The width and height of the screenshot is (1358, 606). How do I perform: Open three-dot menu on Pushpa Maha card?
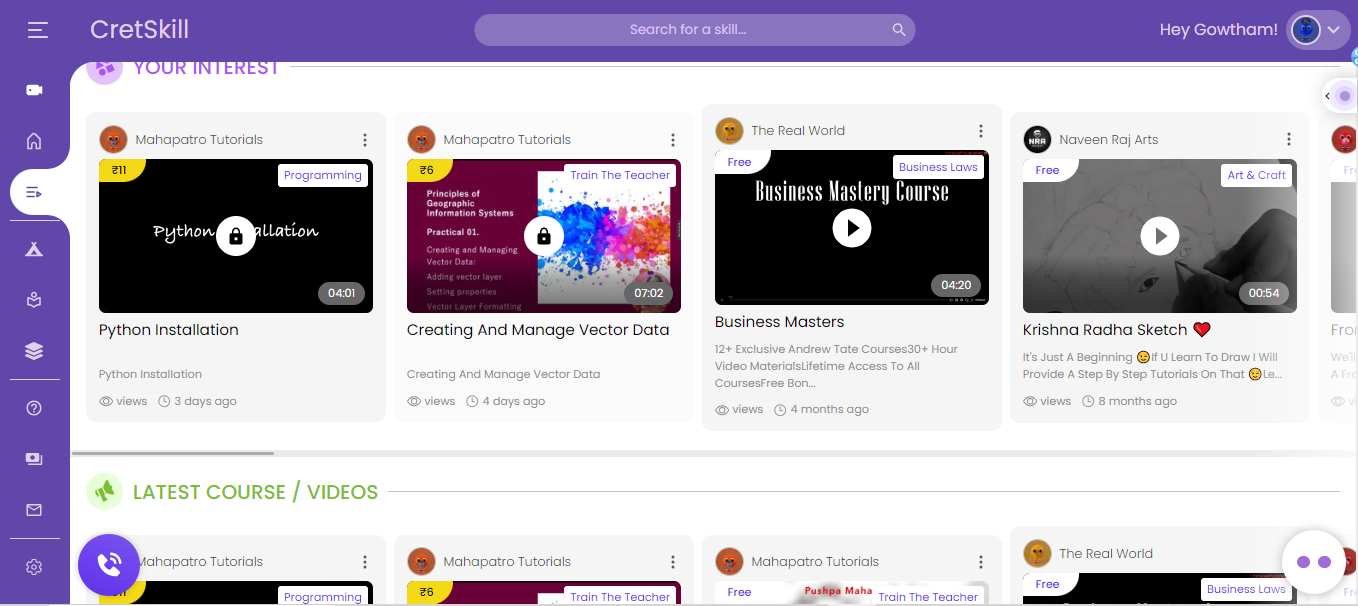pos(981,562)
